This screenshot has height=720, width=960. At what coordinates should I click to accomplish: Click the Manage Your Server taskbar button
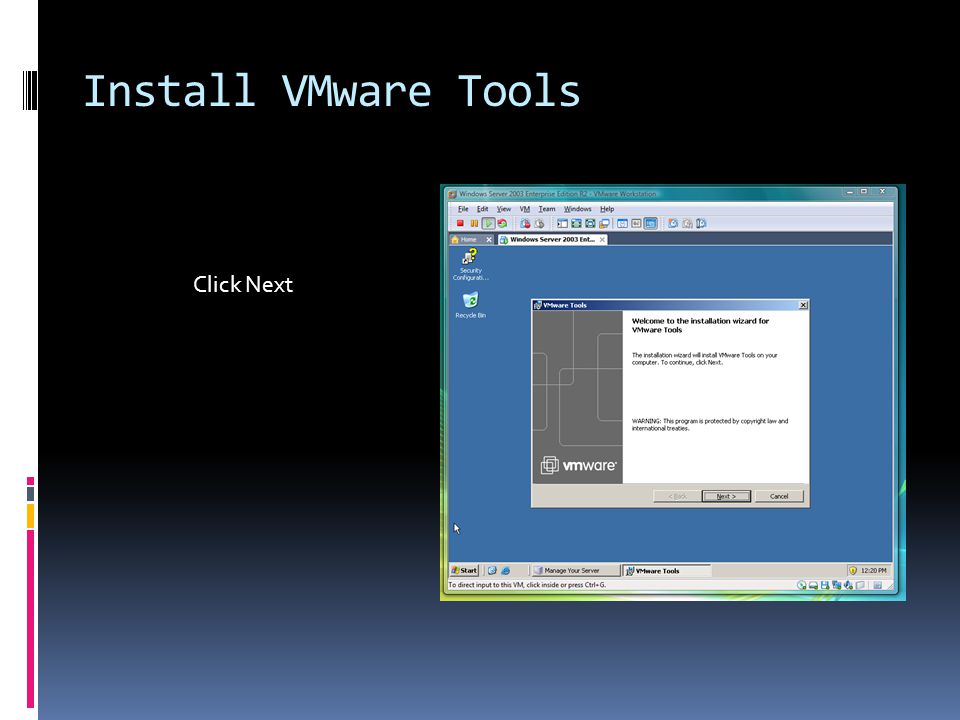(x=576, y=570)
